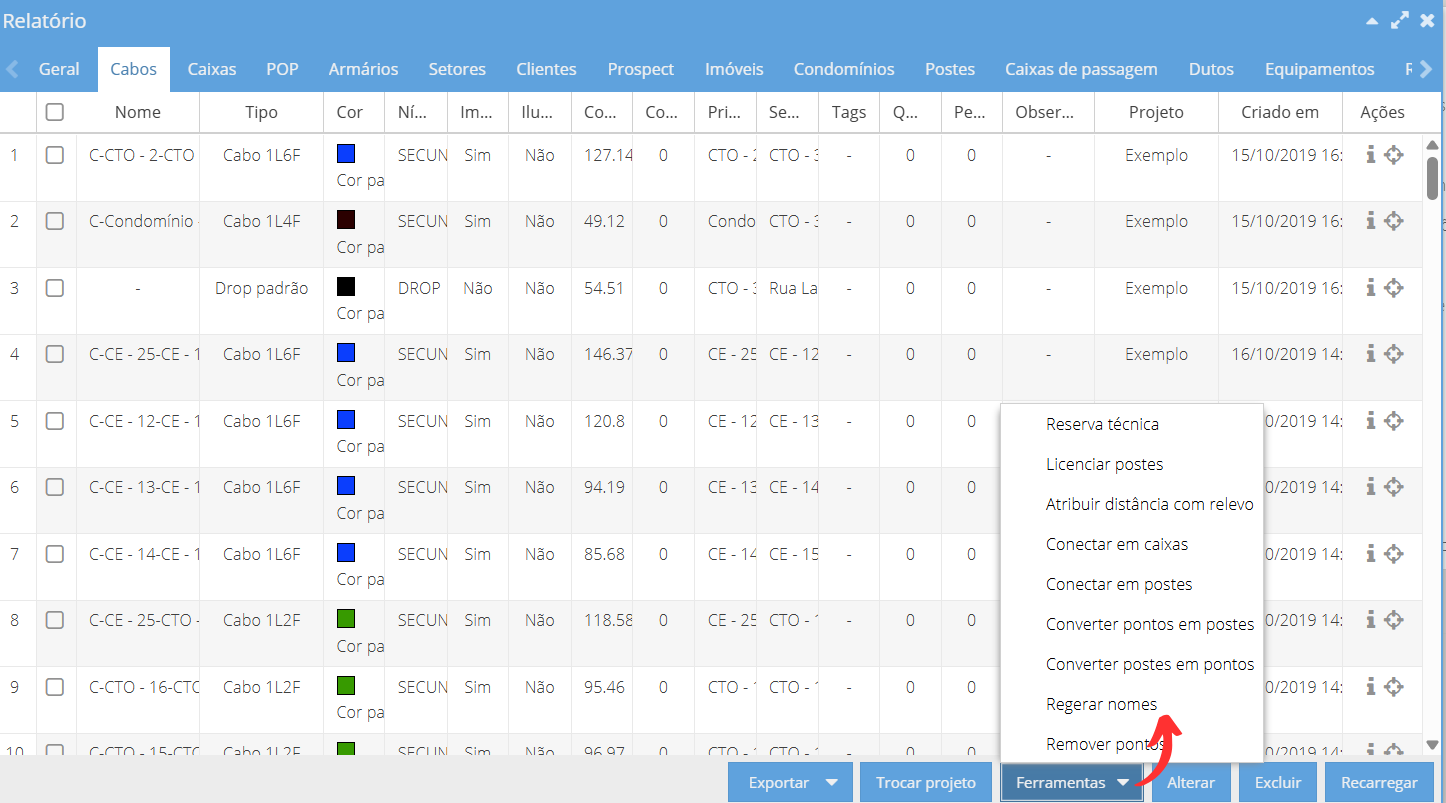Screen dimensions: 1446x803
Task: Check the box for row 8 C-CE - 25-CTO
Action: pyautogui.click(x=55, y=620)
